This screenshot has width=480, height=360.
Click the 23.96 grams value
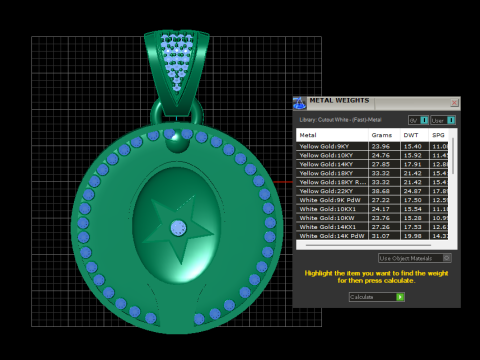[381, 146]
